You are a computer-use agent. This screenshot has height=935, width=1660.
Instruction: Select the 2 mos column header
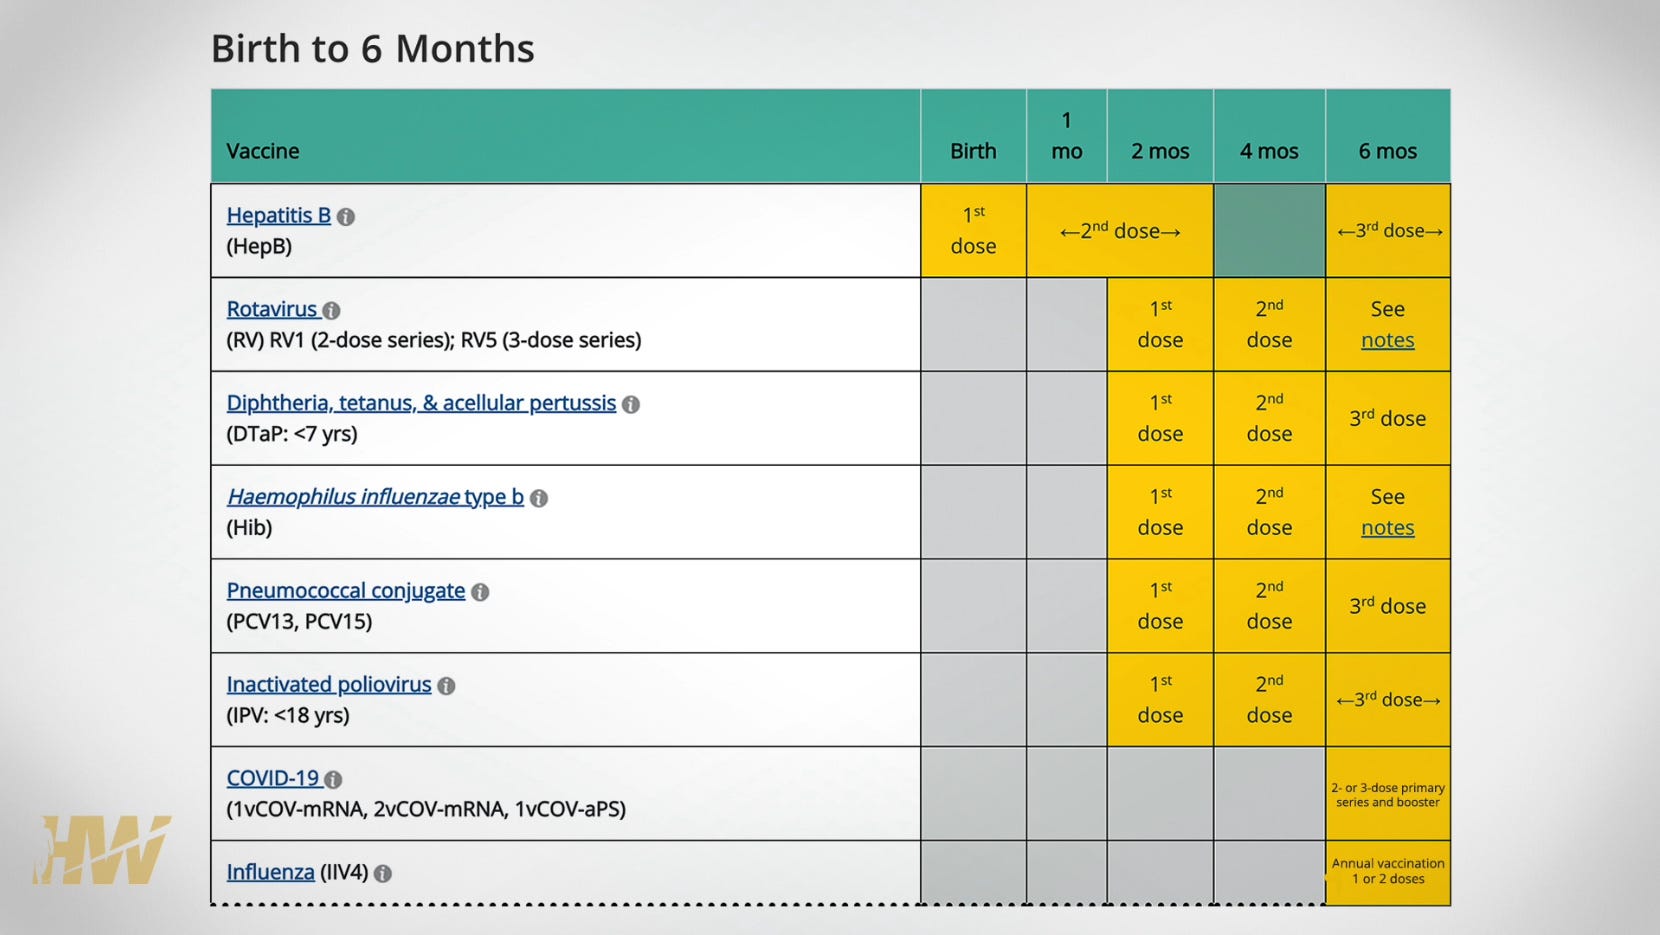[x=1160, y=136]
